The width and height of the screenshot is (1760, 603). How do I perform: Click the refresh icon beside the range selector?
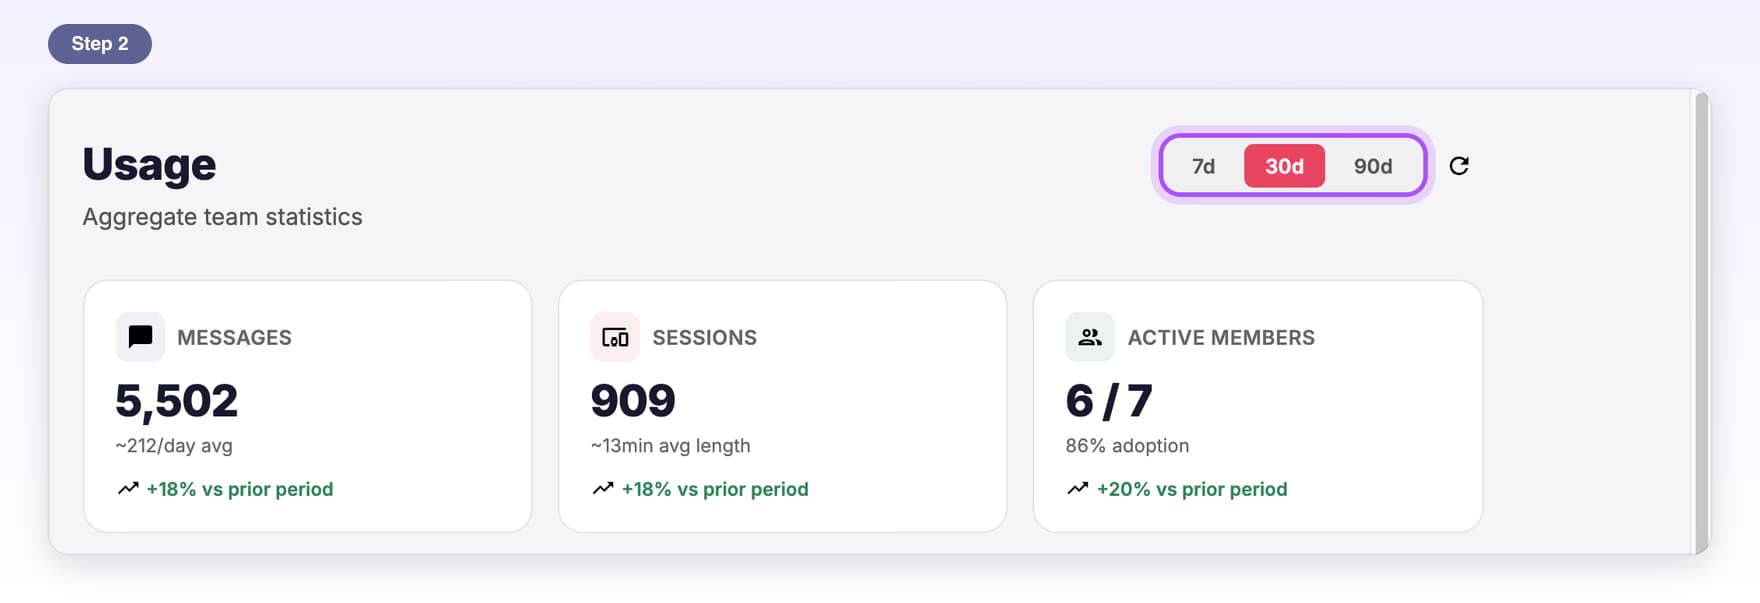[x=1459, y=166]
